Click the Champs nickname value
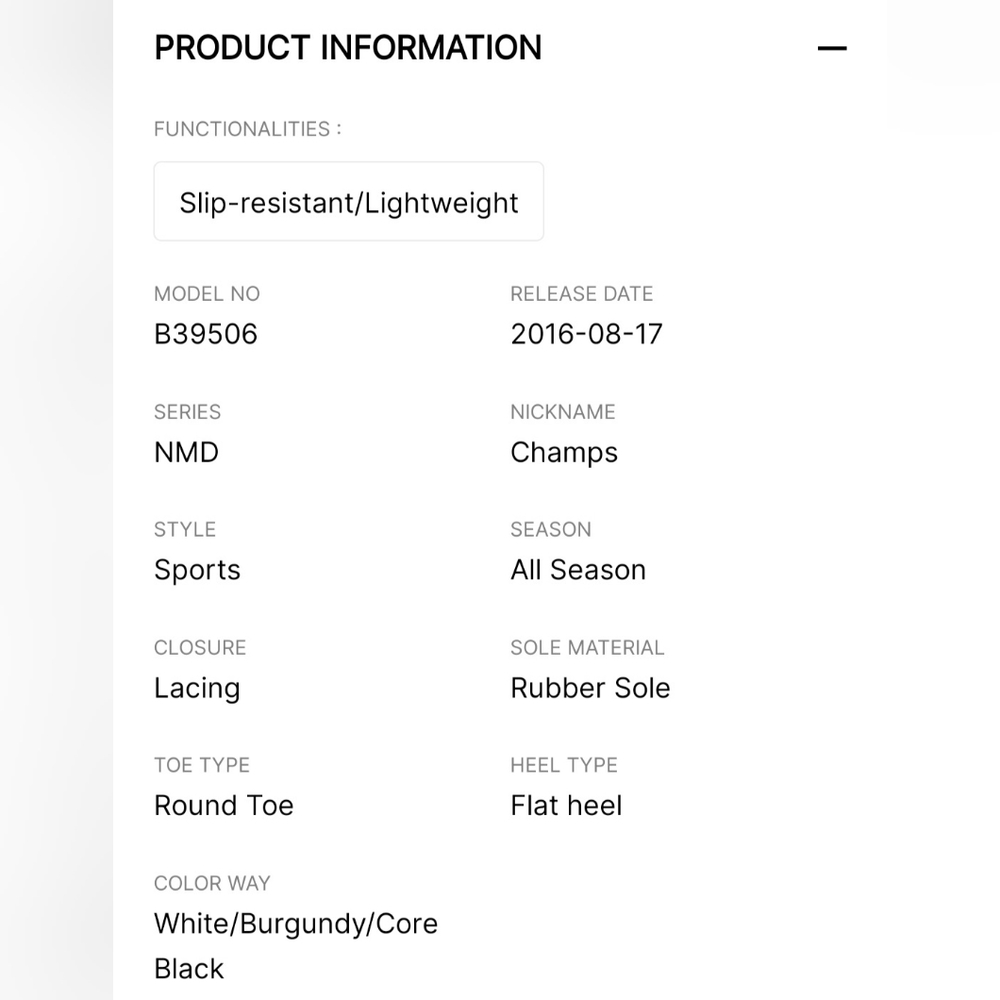The height and width of the screenshot is (1000, 1000). 564,453
